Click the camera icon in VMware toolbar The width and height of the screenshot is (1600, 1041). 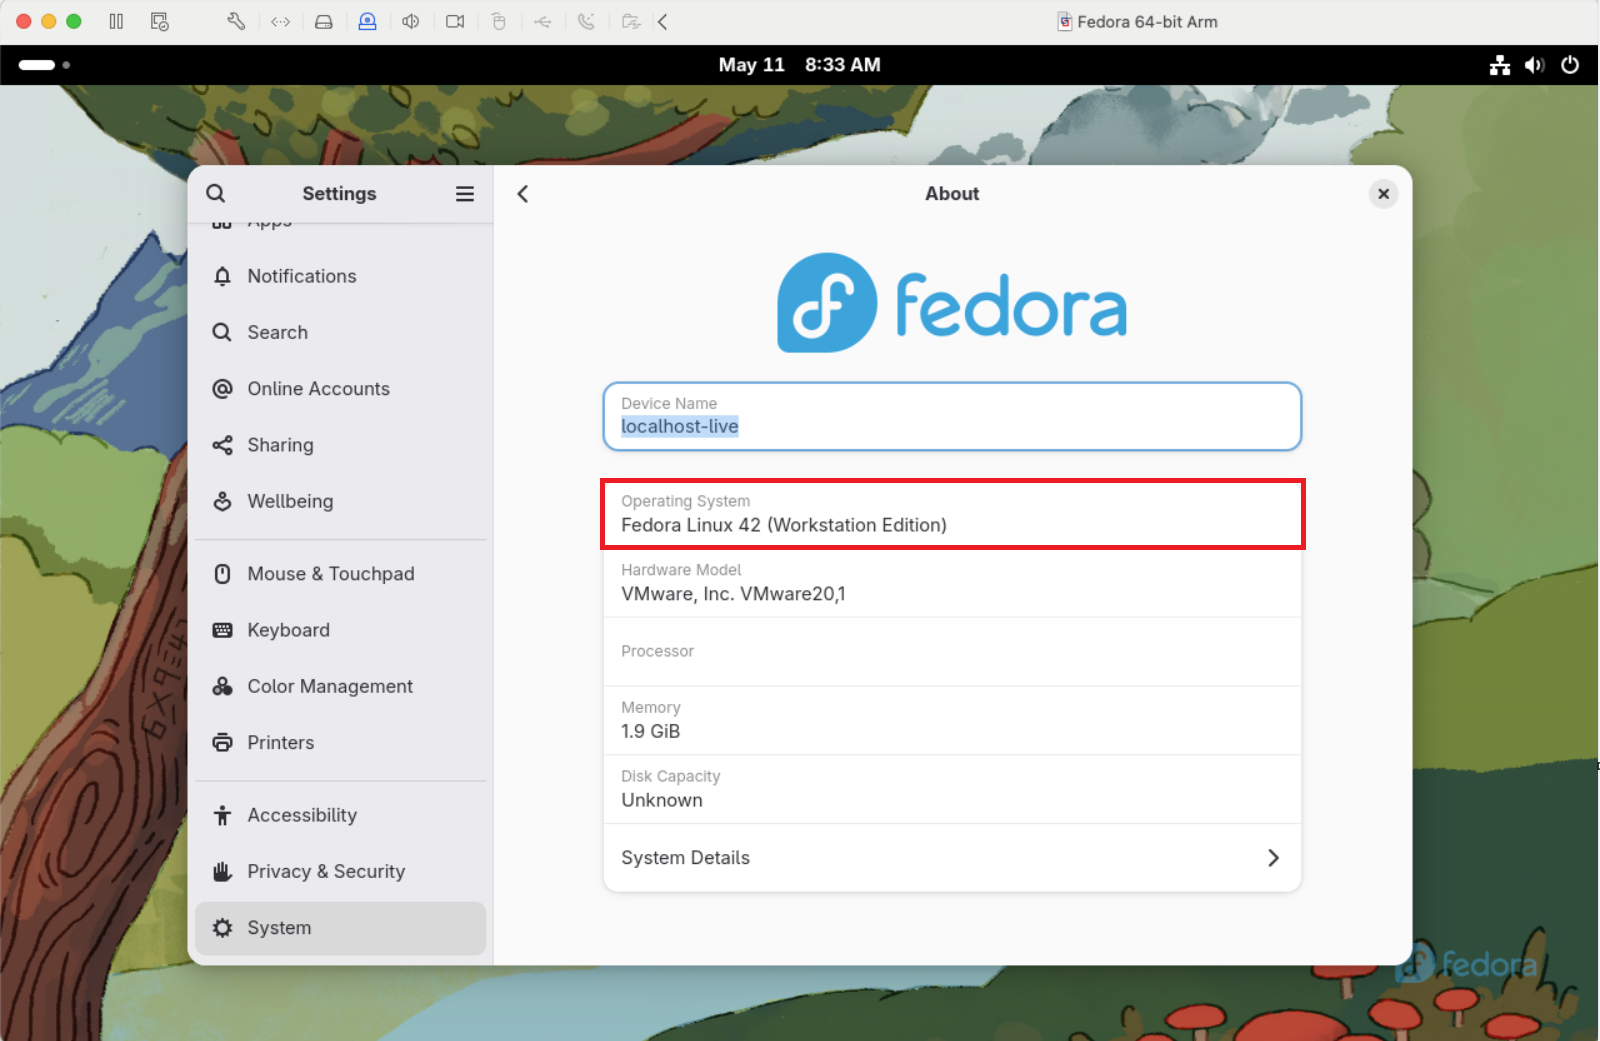tap(455, 21)
